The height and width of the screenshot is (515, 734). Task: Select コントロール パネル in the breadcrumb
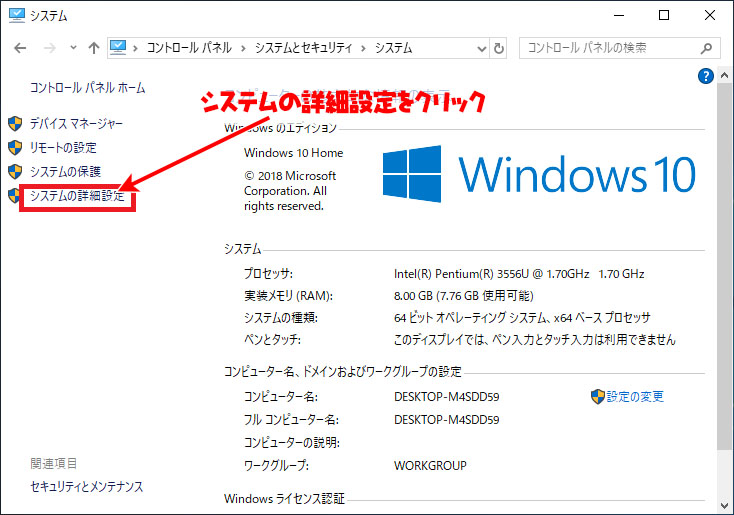pos(189,48)
